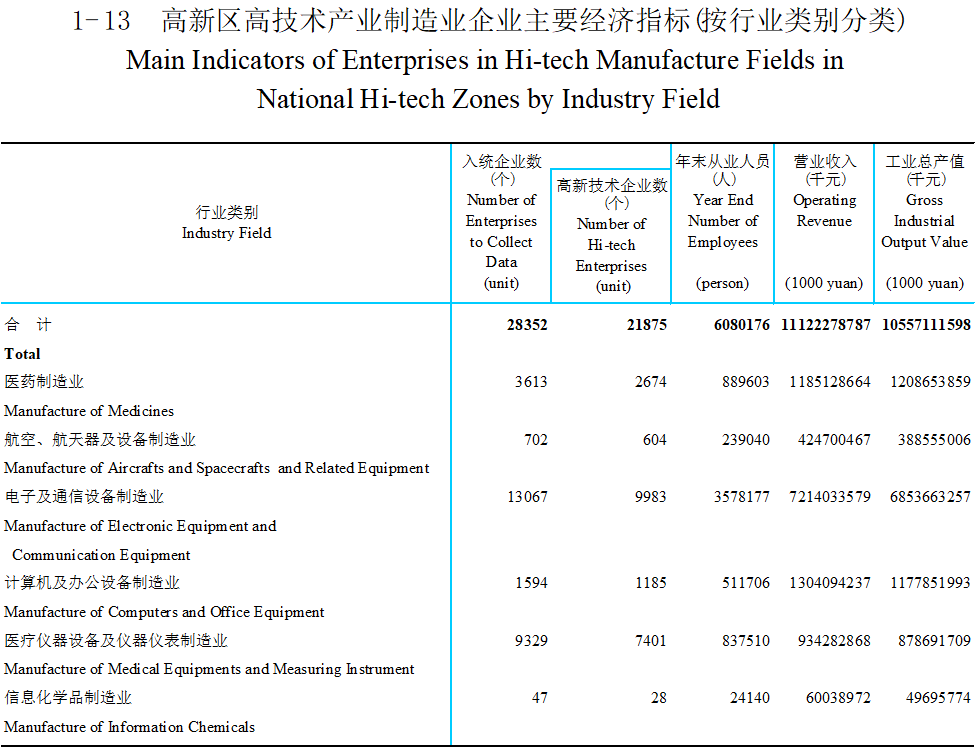
Task: Select the 'Operating Revenue' column header
Action: click(824, 210)
